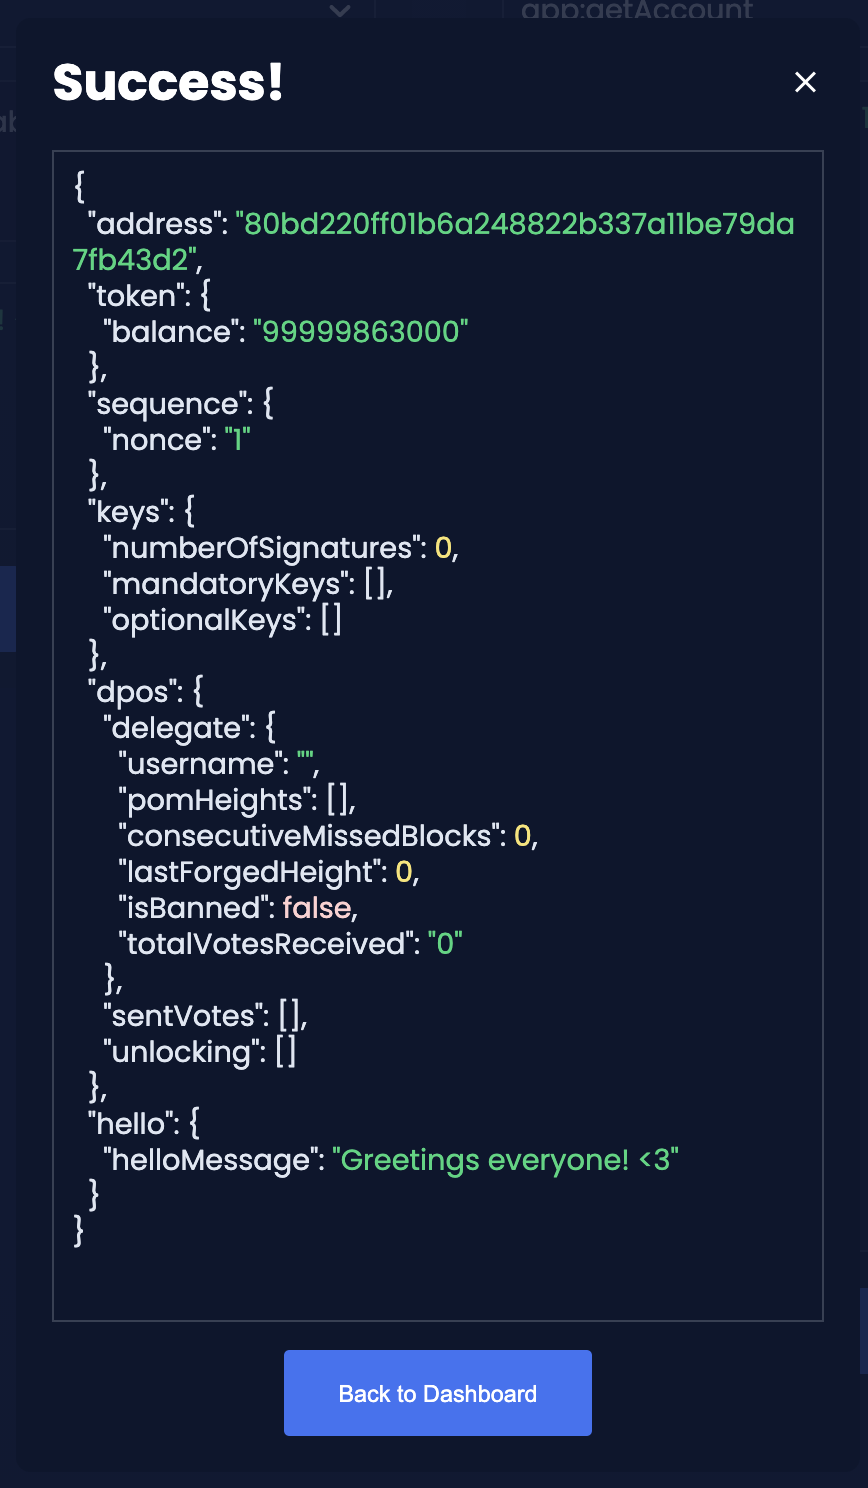Select the unlocking array entry
This screenshot has height=1488, width=868.
[x=200, y=1052]
